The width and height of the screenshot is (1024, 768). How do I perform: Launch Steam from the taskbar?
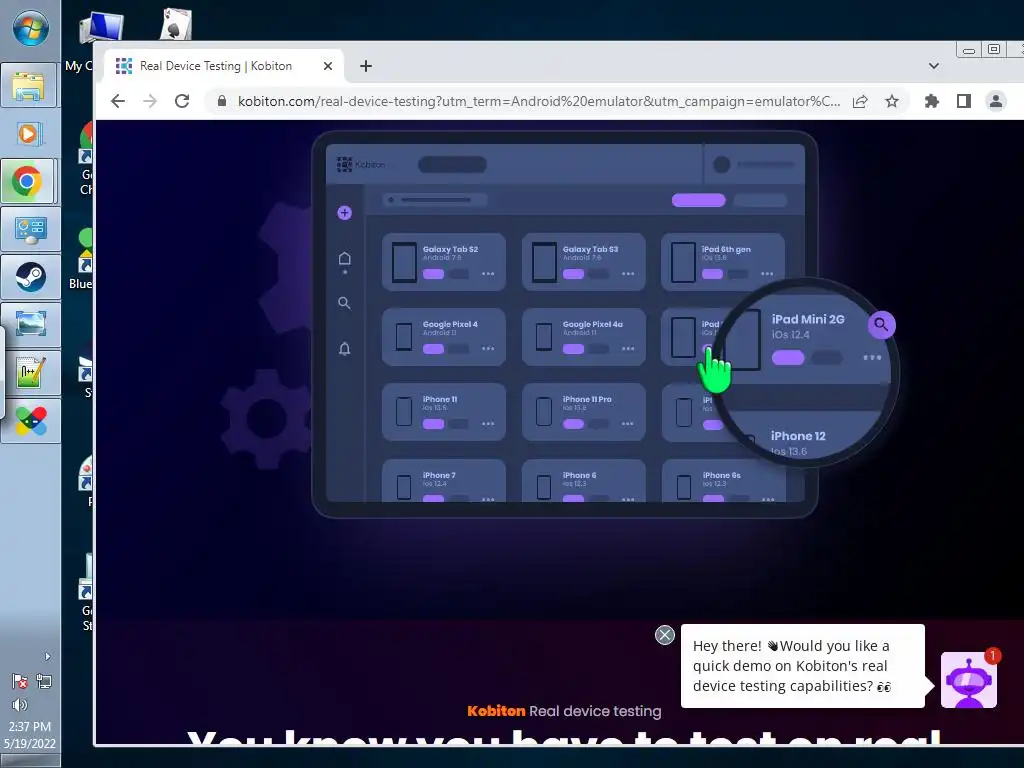pos(29,277)
